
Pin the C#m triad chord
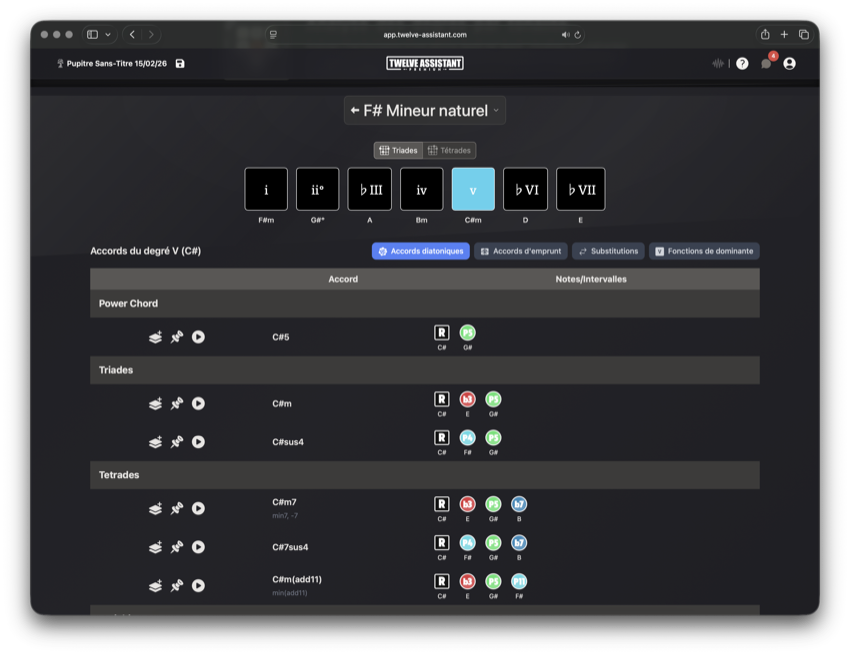[x=177, y=404]
